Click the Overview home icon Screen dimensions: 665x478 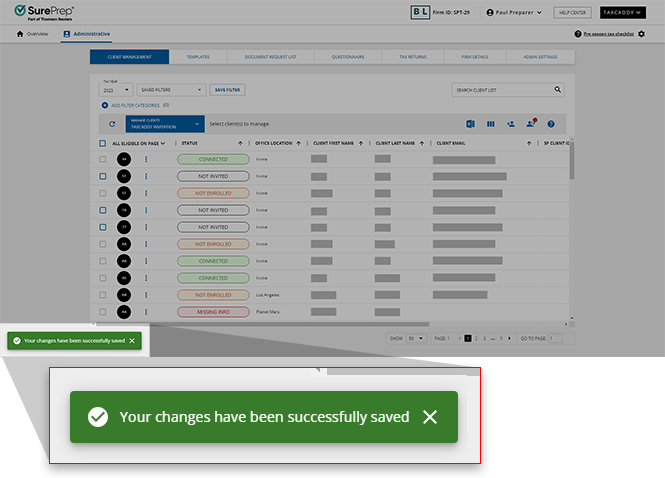[x=20, y=34]
